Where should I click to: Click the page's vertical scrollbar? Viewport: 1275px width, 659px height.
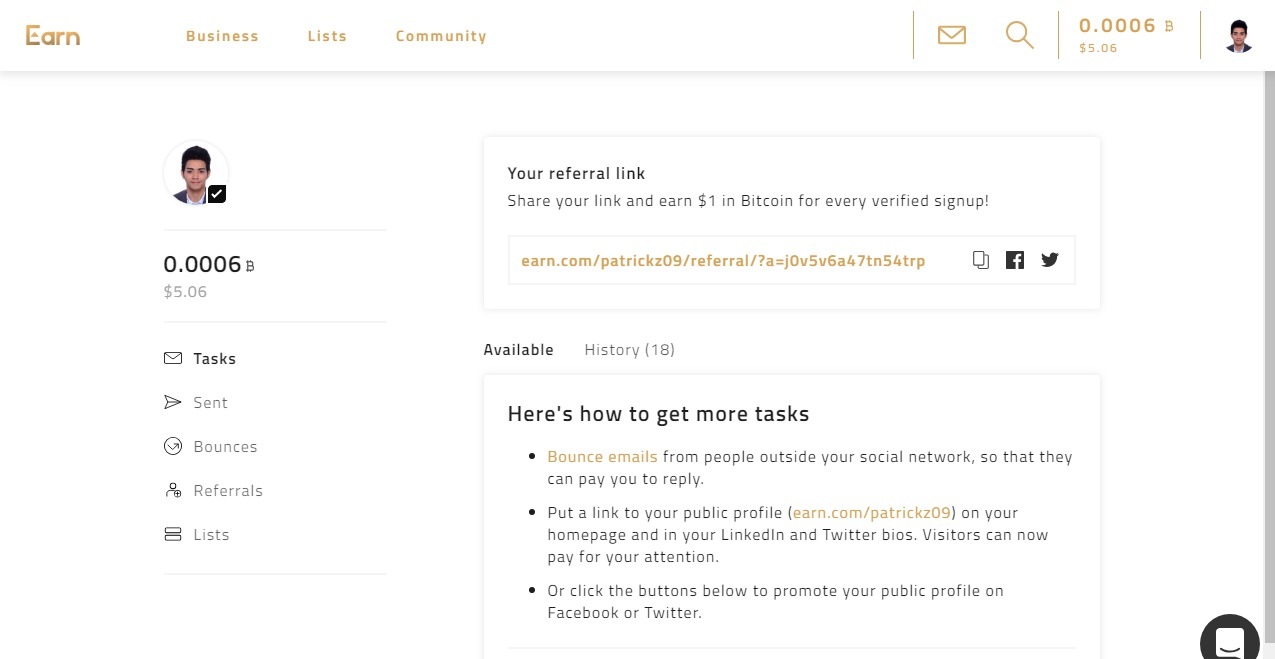pyautogui.click(x=1268, y=300)
